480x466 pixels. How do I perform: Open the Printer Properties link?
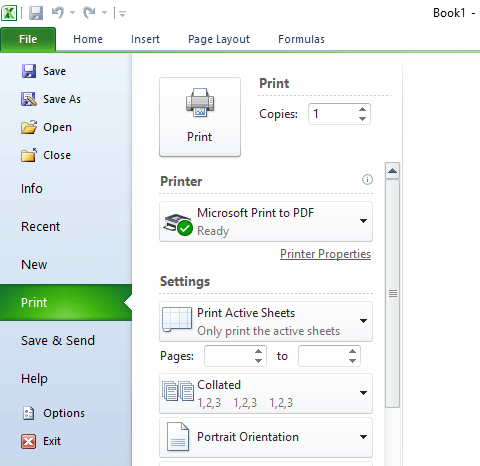[x=325, y=254]
